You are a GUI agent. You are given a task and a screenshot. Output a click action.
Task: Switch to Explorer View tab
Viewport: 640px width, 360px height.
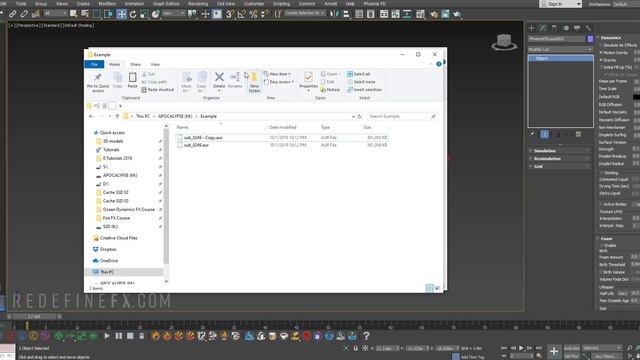(155, 64)
